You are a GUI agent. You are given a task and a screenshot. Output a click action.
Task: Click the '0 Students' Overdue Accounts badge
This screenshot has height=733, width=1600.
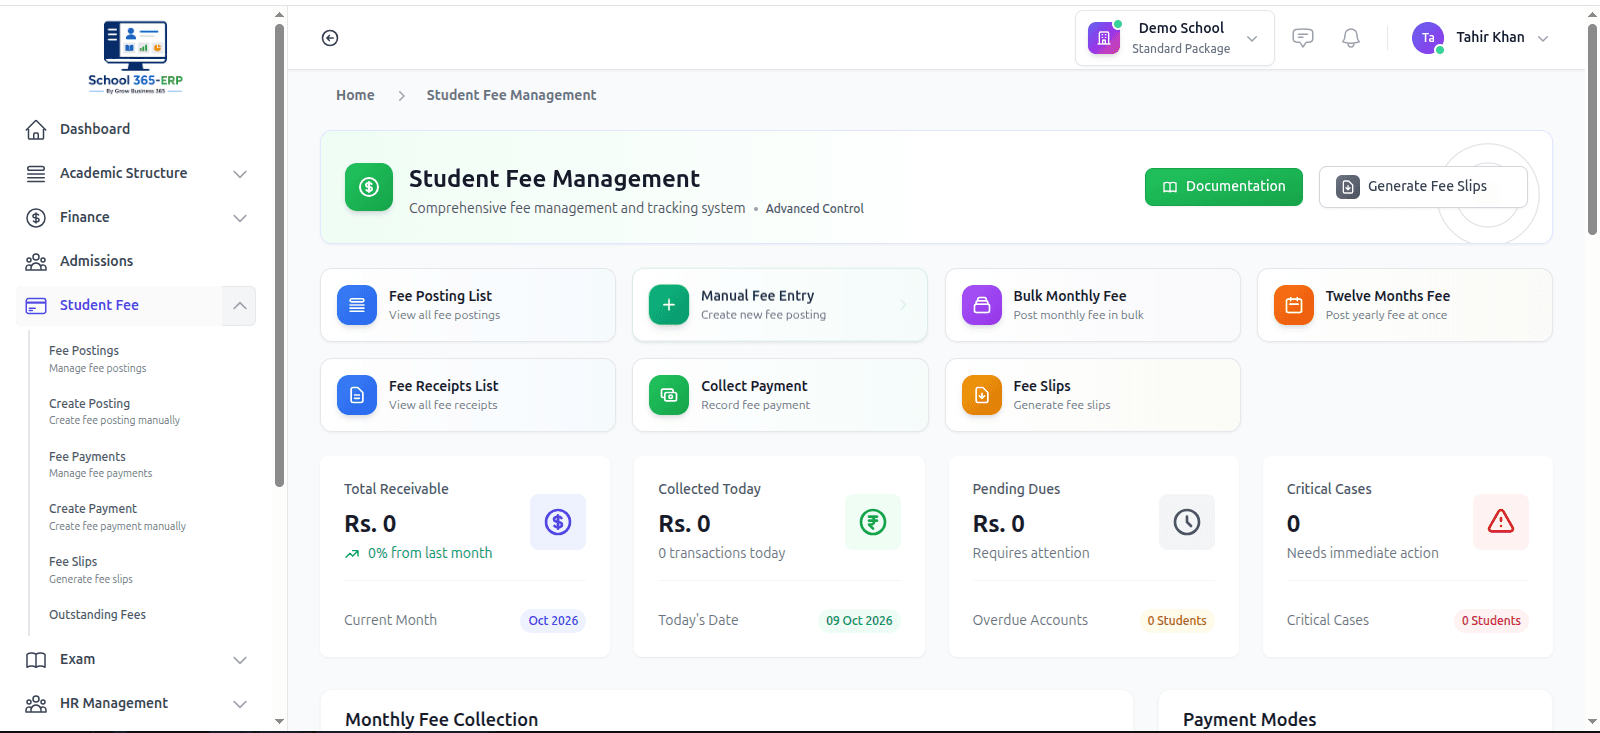(x=1176, y=621)
